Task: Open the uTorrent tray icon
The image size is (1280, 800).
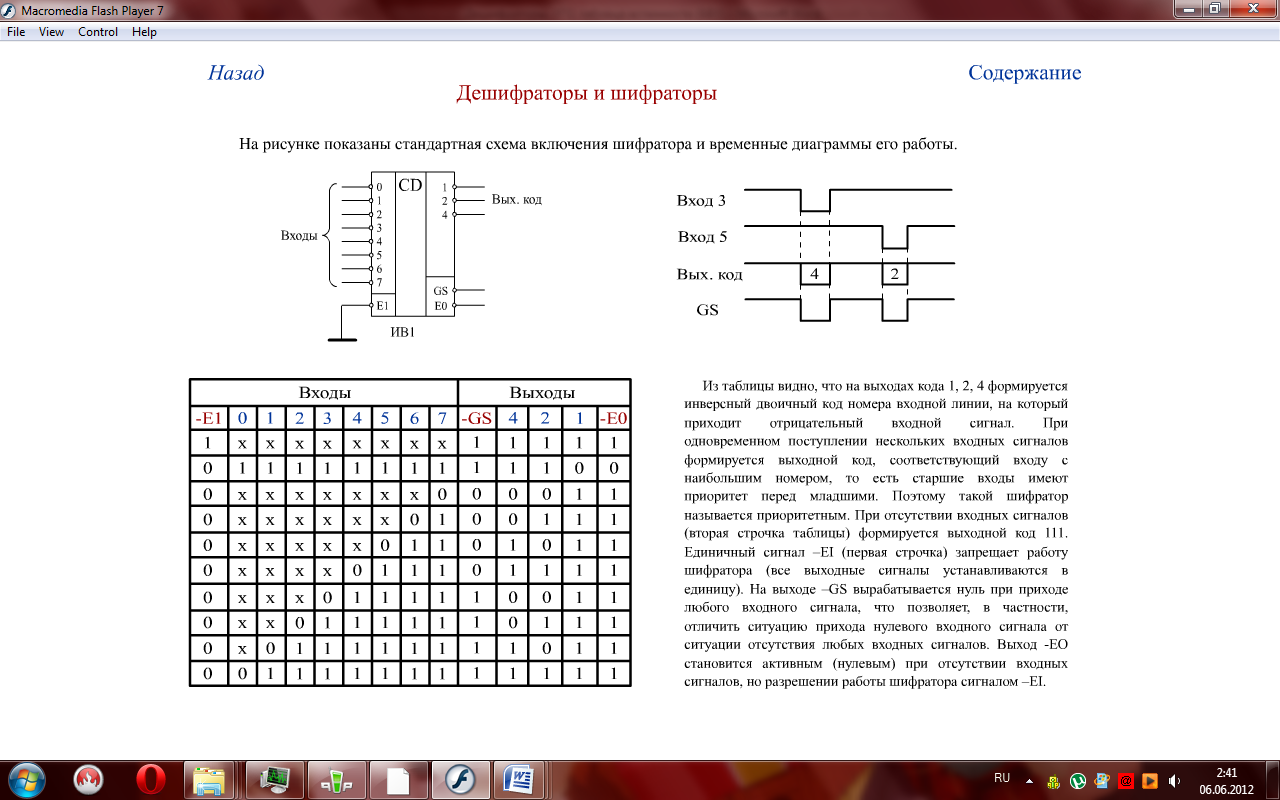Action: coord(1078,781)
